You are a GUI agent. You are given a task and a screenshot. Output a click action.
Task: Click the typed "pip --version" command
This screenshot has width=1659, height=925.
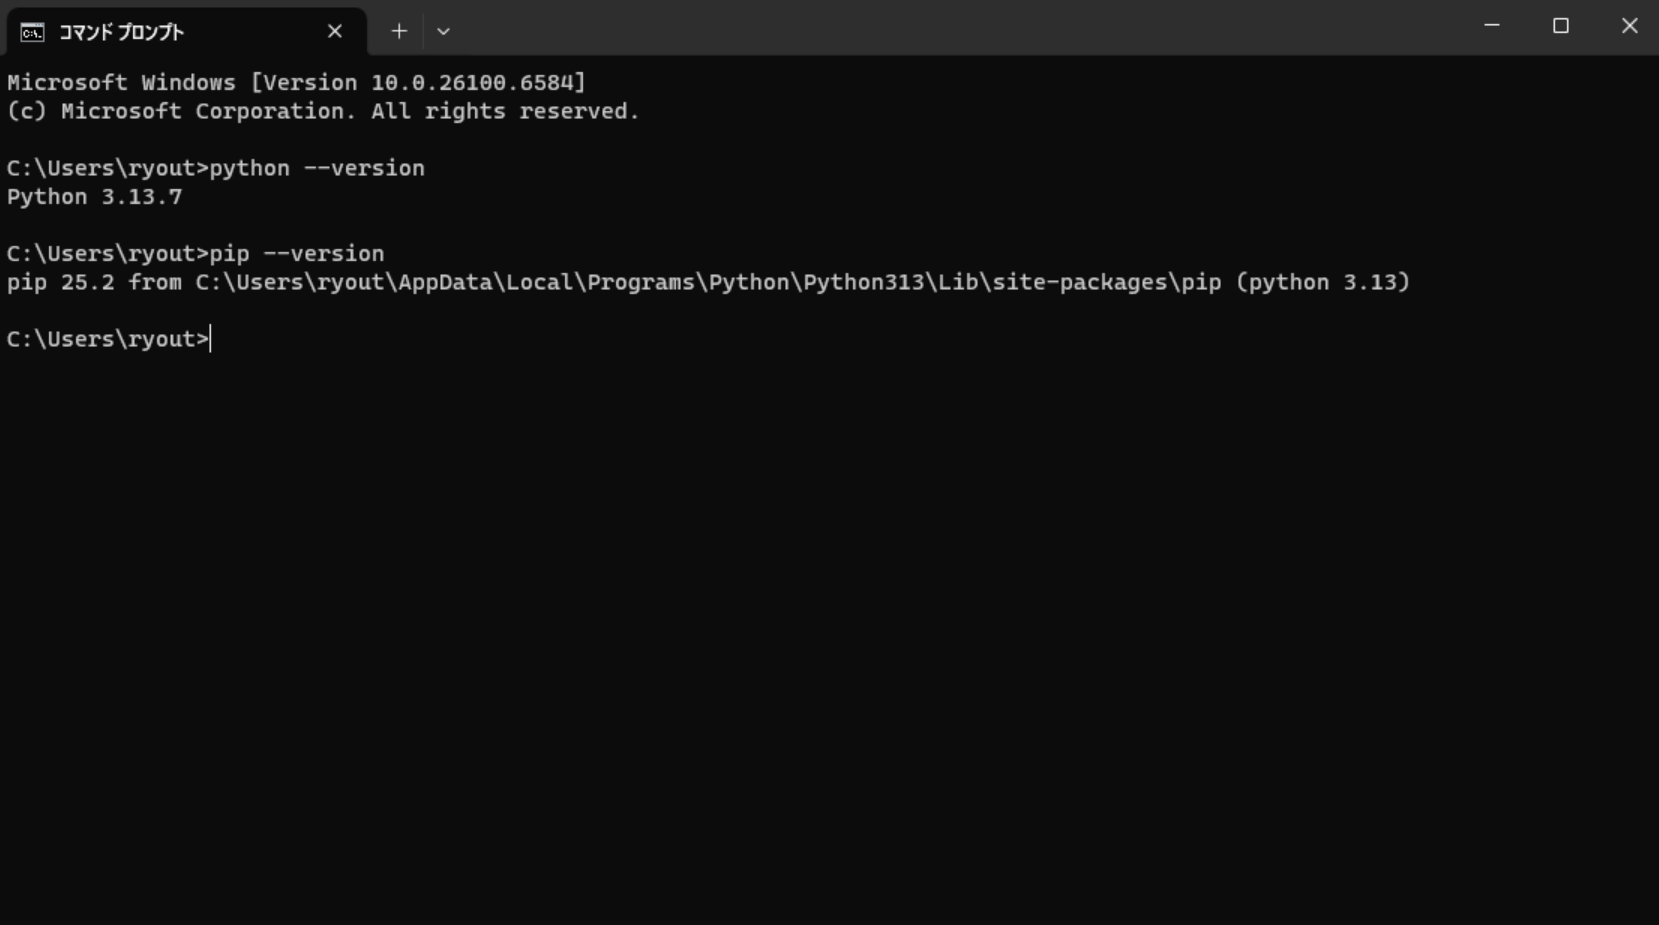(297, 254)
